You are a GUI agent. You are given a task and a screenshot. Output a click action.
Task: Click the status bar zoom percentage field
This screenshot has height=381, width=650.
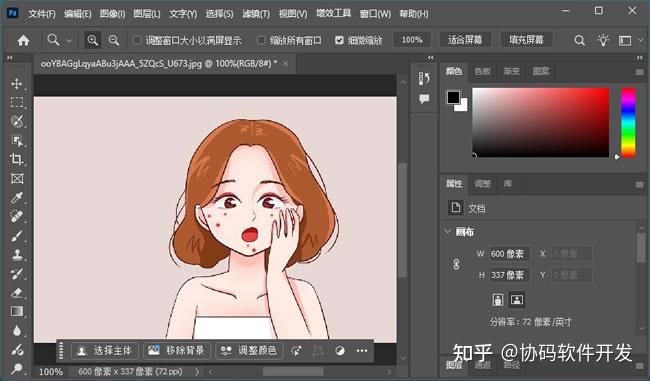[x=51, y=372]
